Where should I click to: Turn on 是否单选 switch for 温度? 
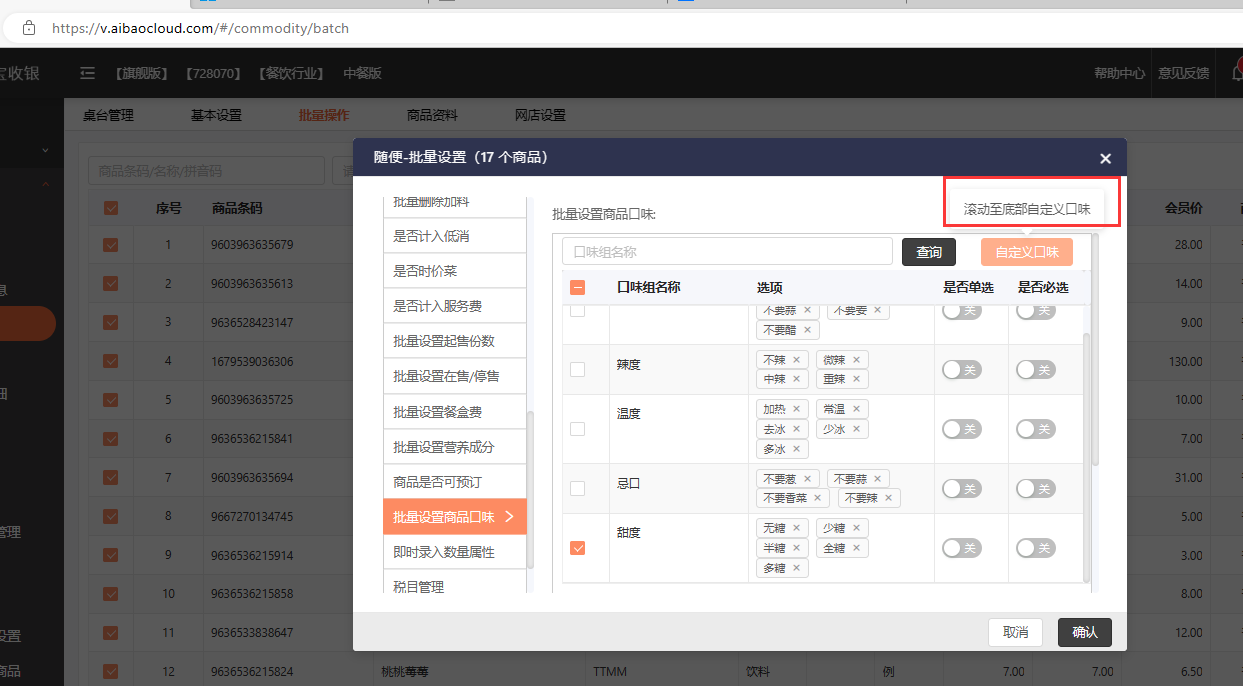961,429
